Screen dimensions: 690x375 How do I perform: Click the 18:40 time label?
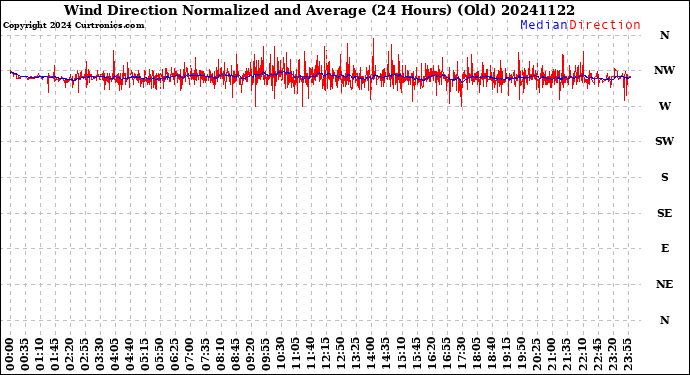tap(492, 355)
